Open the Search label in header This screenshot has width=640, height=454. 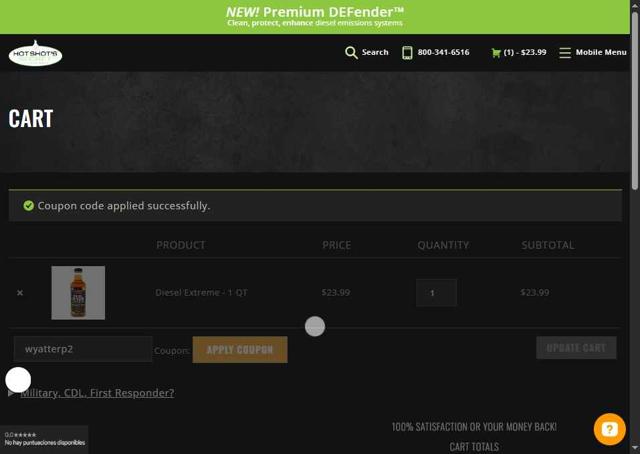click(375, 52)
